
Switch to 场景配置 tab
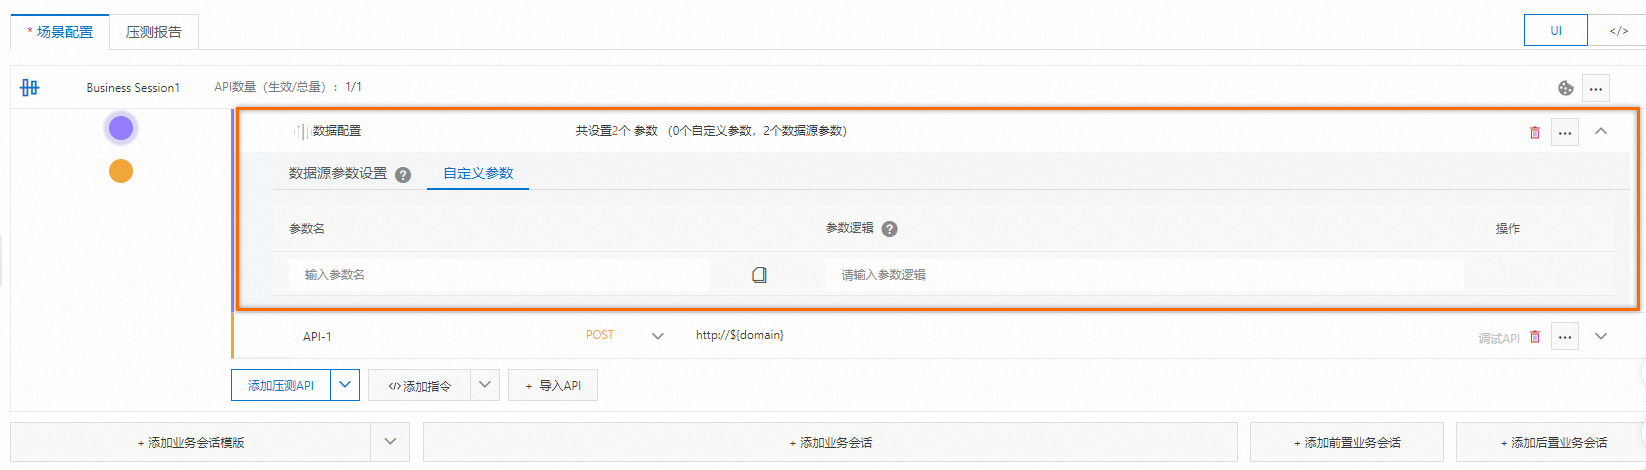pyautogui.click(x=60, y=32)
